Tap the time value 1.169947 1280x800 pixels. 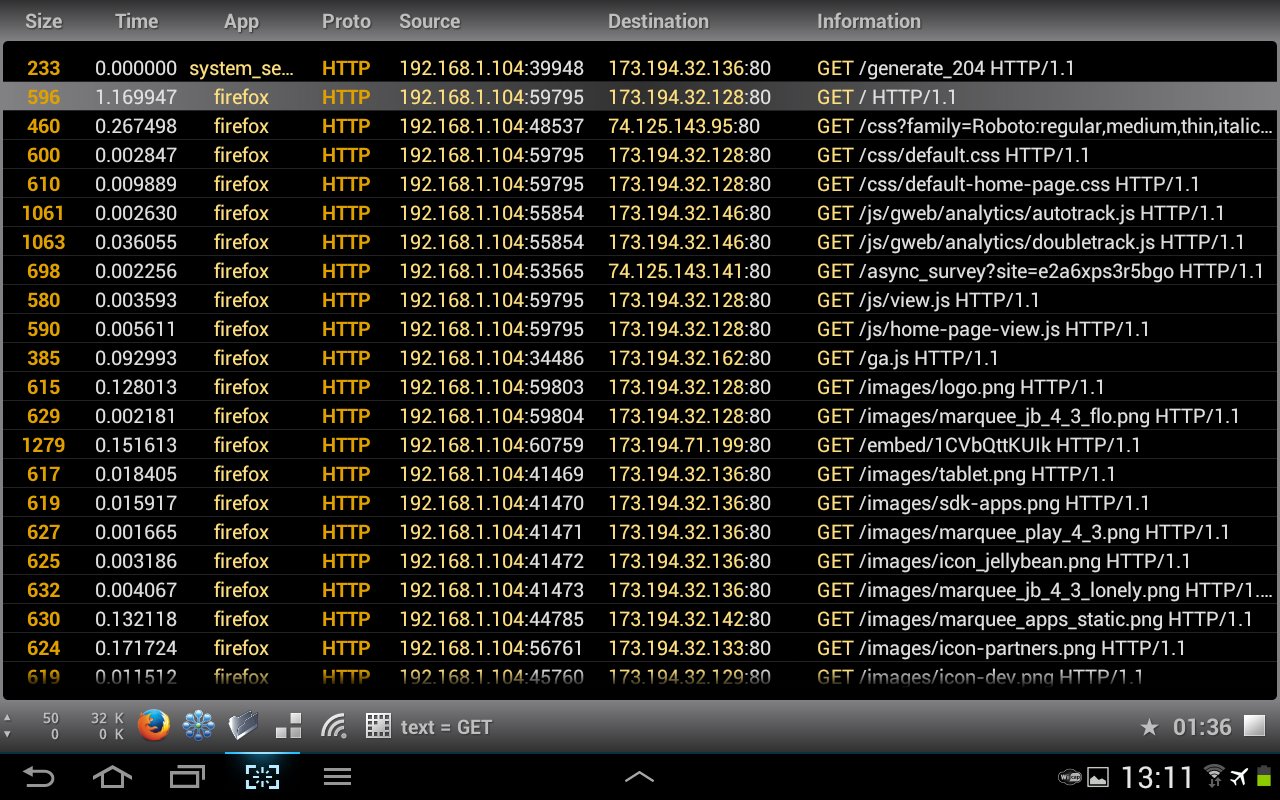(136, 97)
